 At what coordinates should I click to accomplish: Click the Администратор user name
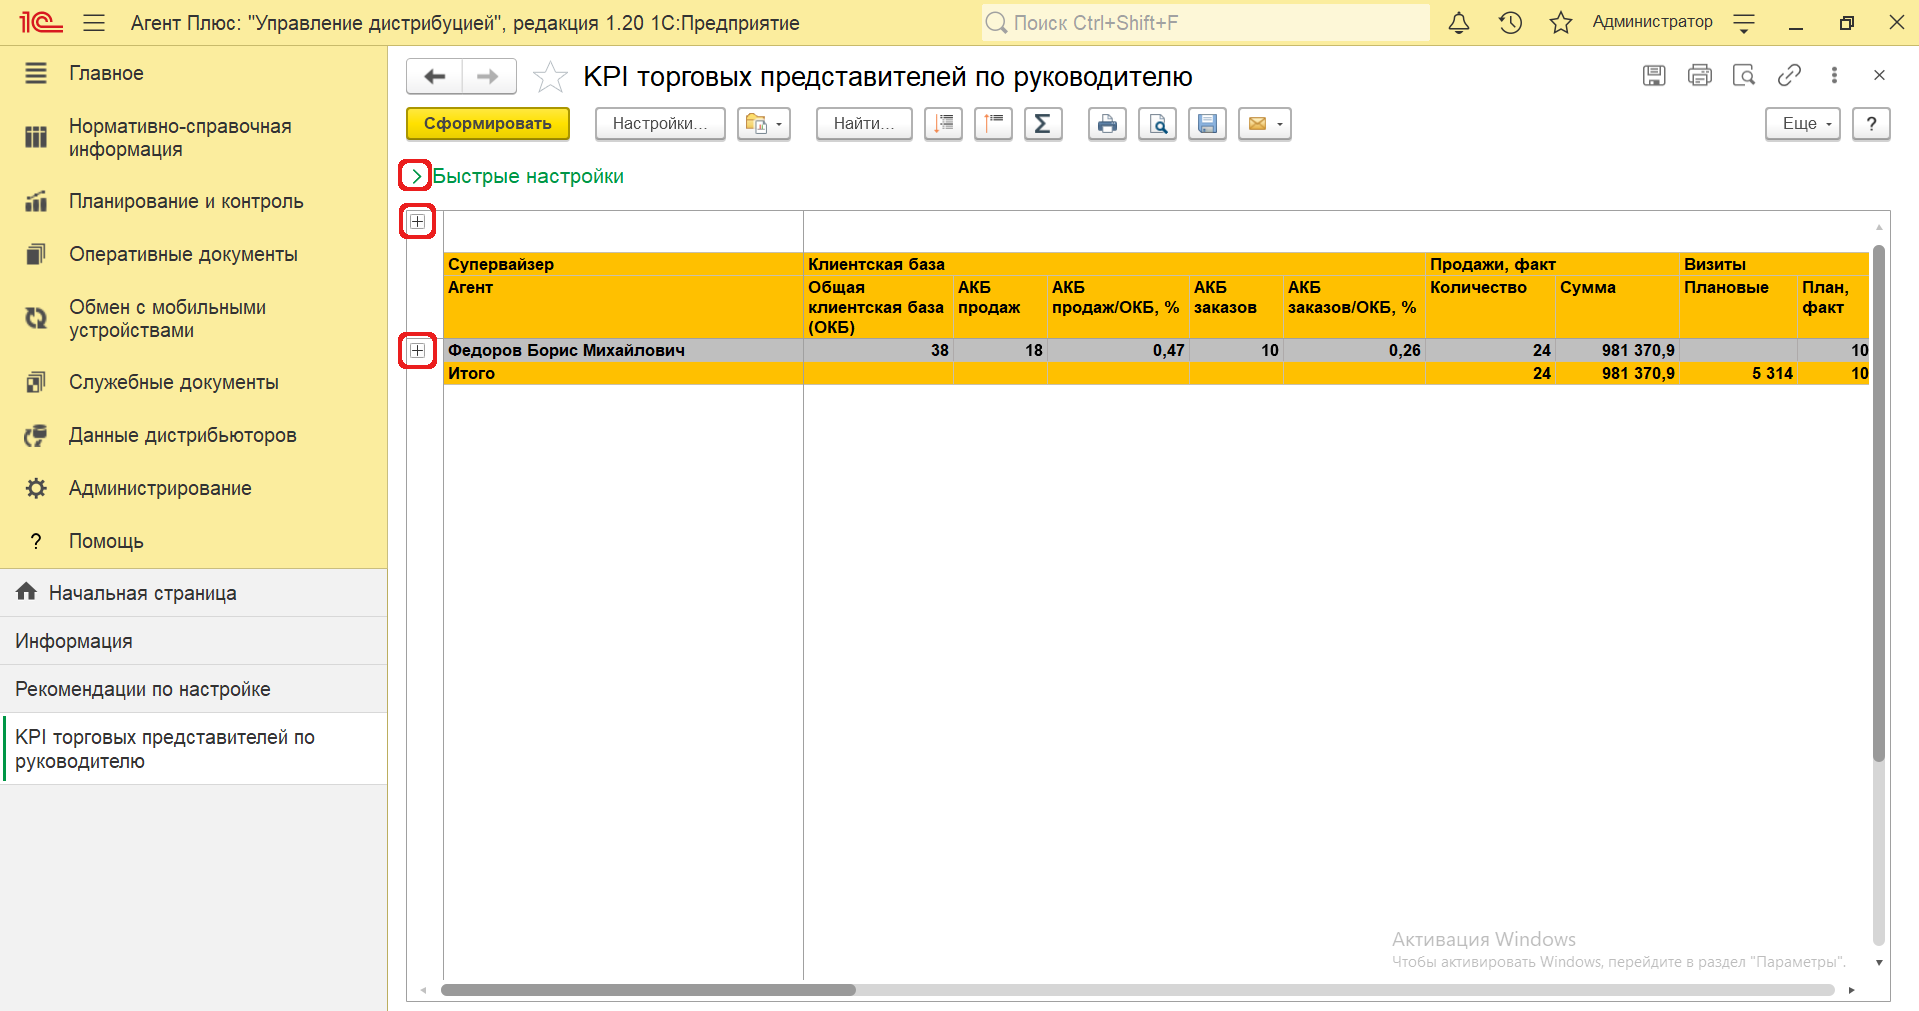(x=1652, y=22)
